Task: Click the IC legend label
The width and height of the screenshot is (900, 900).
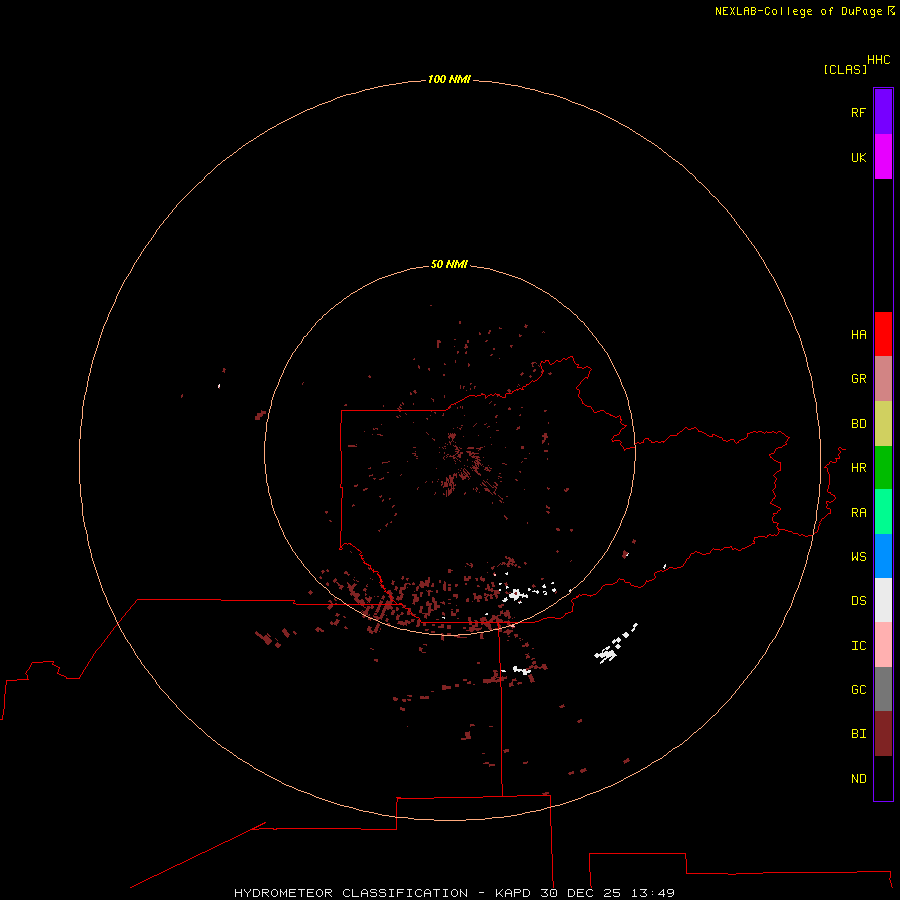Action: pos(859,646)
